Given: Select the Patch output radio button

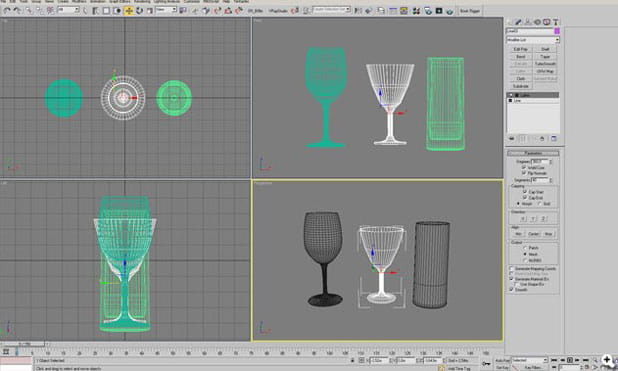Looking at the screenshot, I should click(525, 248).
